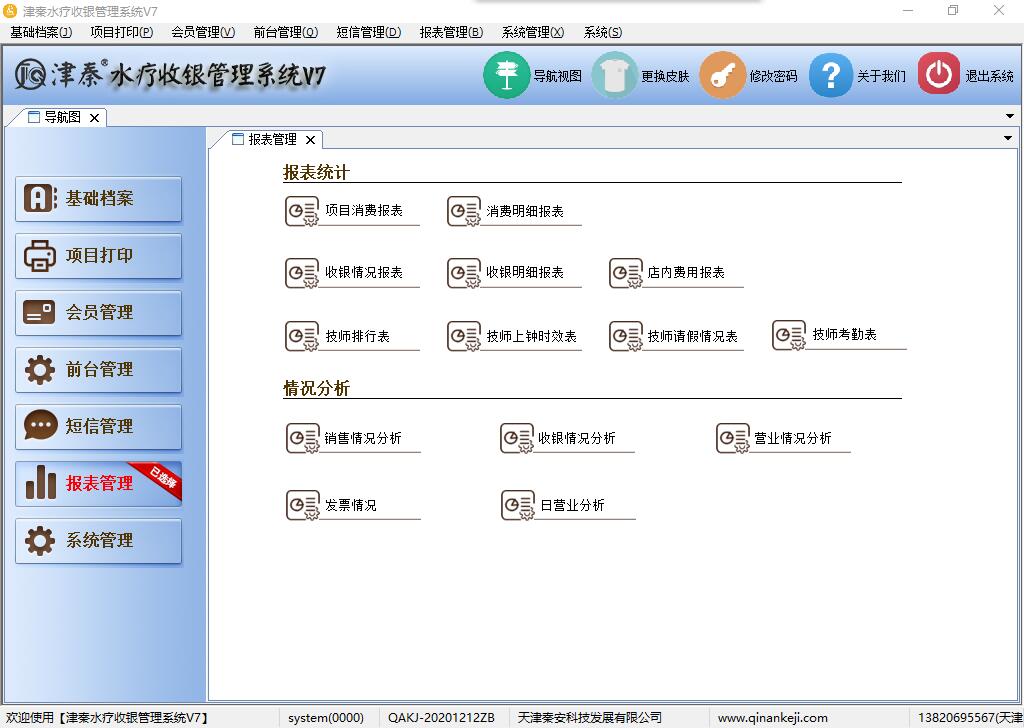Viewport: 1024px width, 728px height.
Task: Open the 店内费用报表 report icon
Action: tap(626, 273)
